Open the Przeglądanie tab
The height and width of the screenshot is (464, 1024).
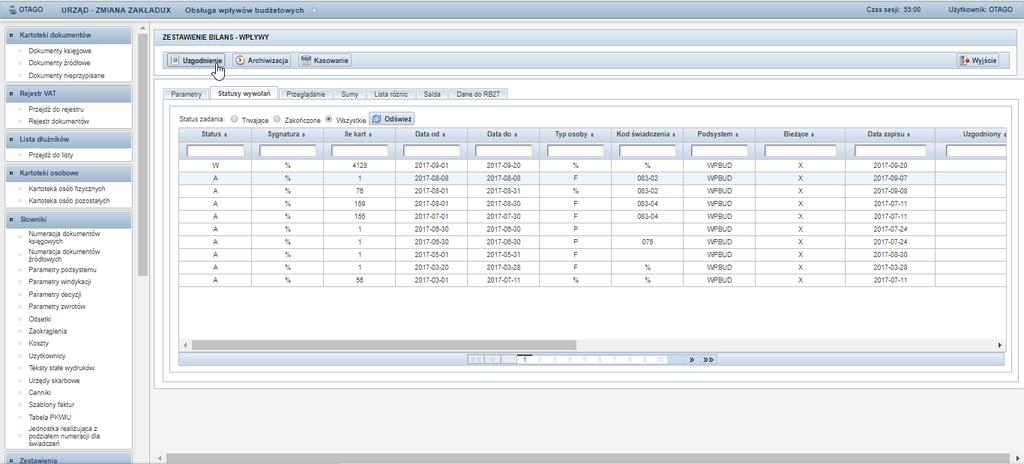pos(306,94)
